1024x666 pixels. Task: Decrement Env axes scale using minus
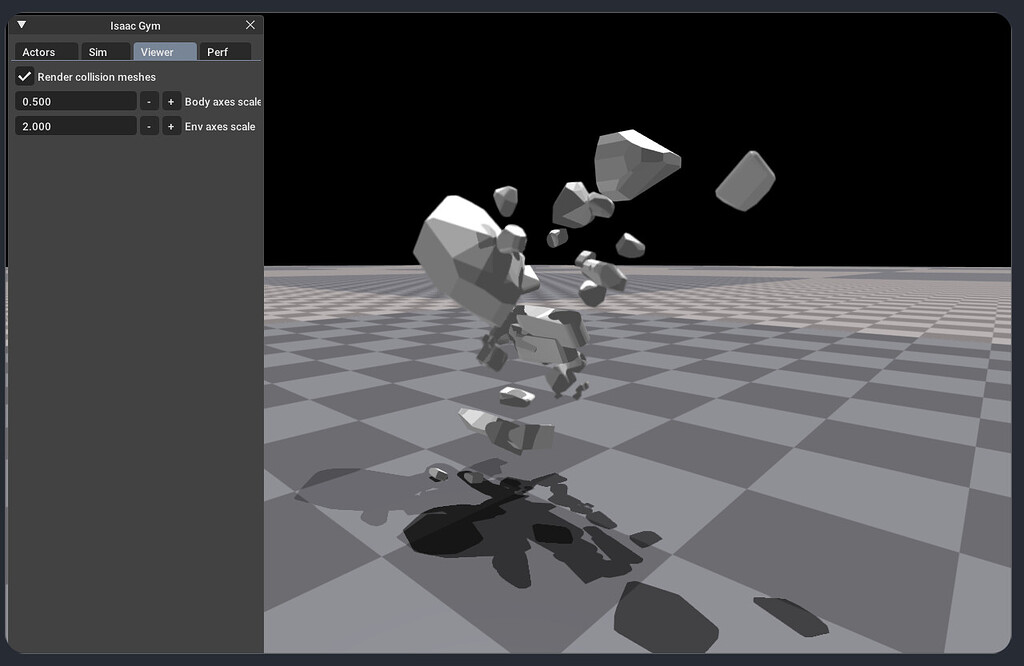coord(148,125)
